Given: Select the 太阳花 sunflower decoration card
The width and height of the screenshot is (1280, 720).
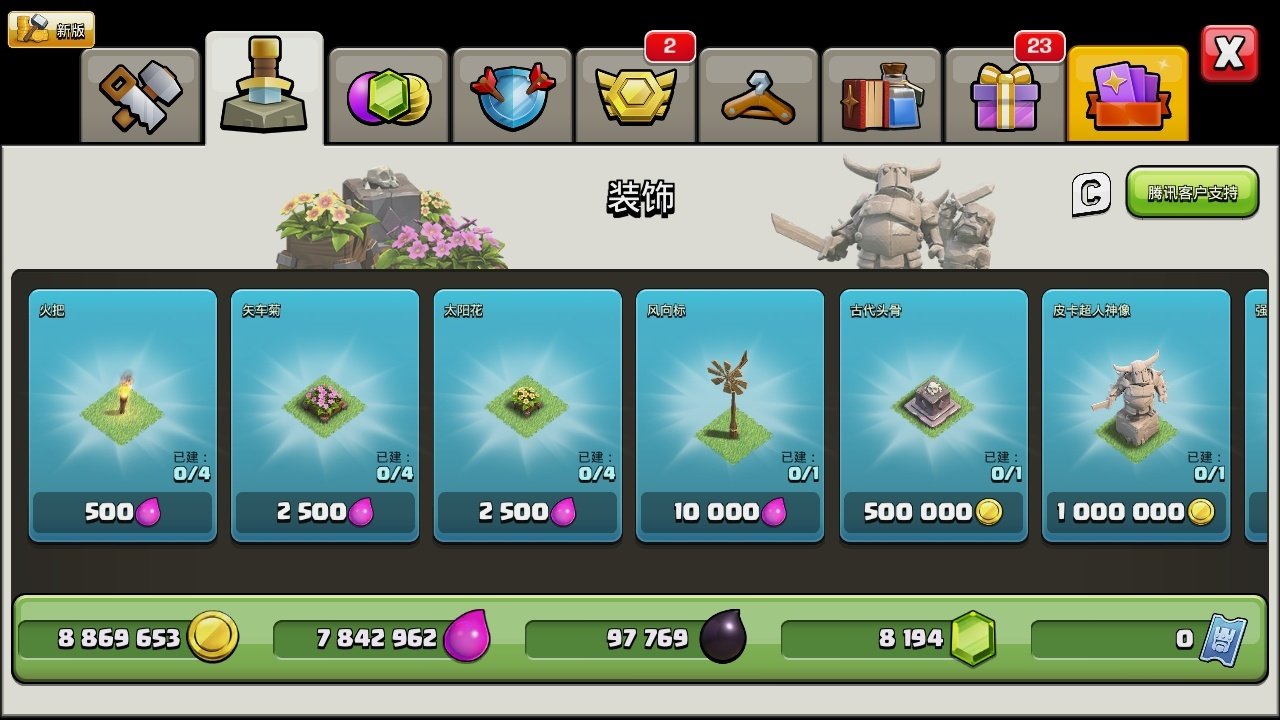Looking at the screenshot, I should click(527, 416).
